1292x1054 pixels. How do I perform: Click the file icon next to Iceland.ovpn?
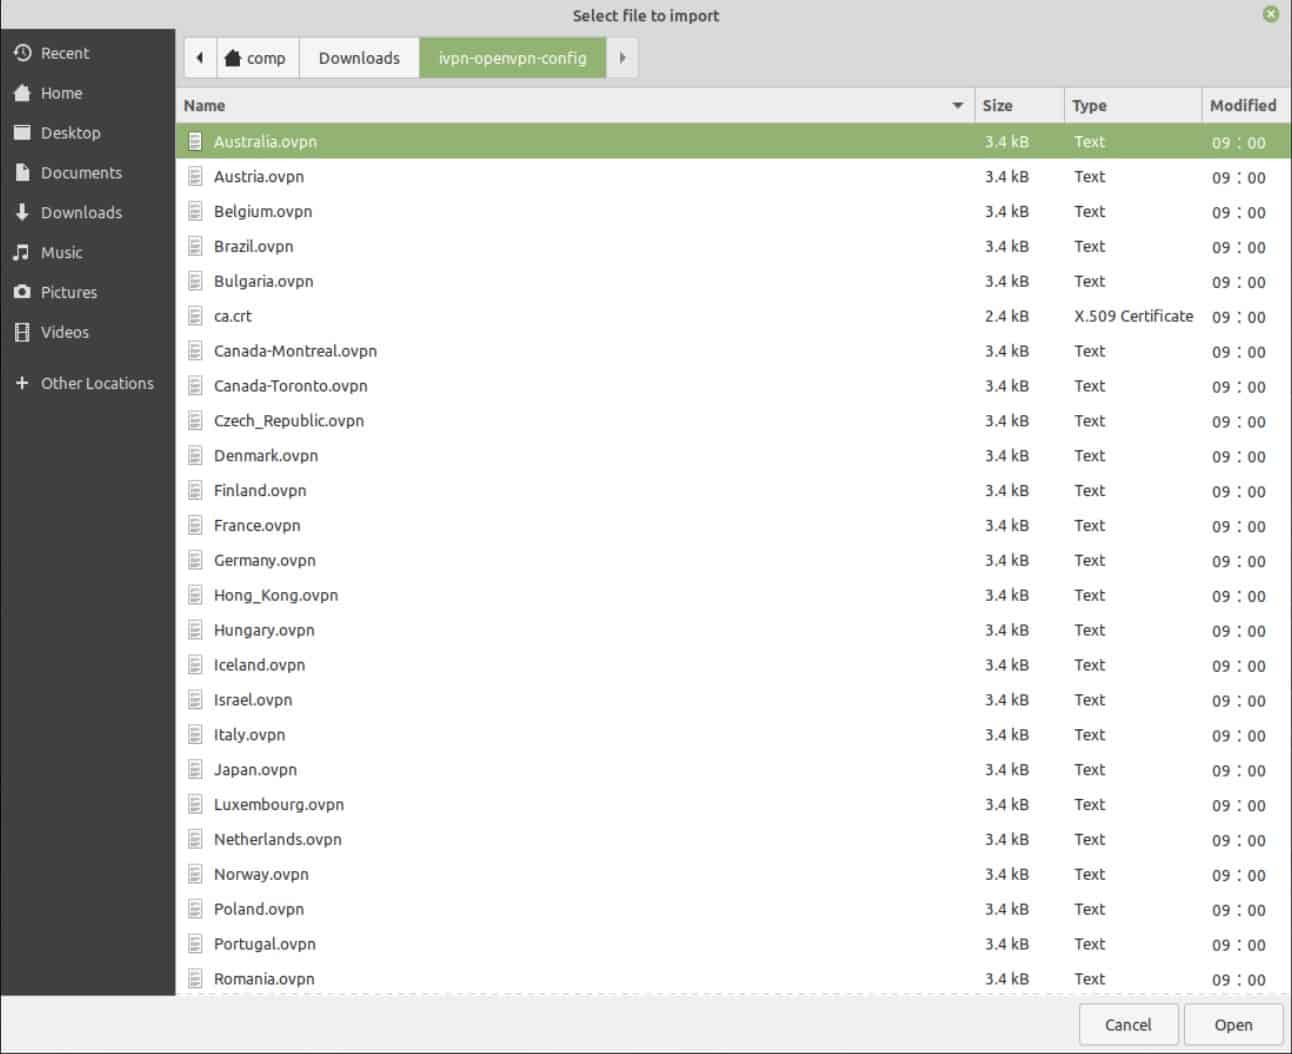[195, 665]
